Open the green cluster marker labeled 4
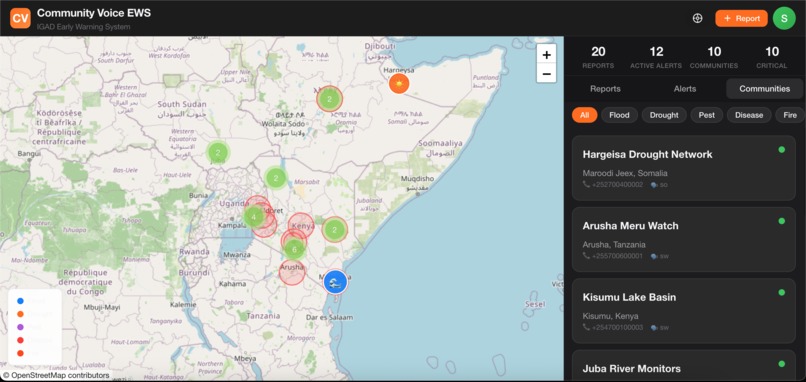The width and height of the screenshot is (806, 382). [x=253, y=217]
